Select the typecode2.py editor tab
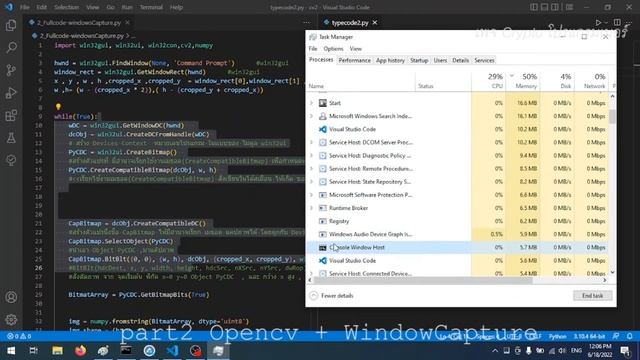Screen dimensions: 640x360 pyautogui.click(x=350, y=22)
